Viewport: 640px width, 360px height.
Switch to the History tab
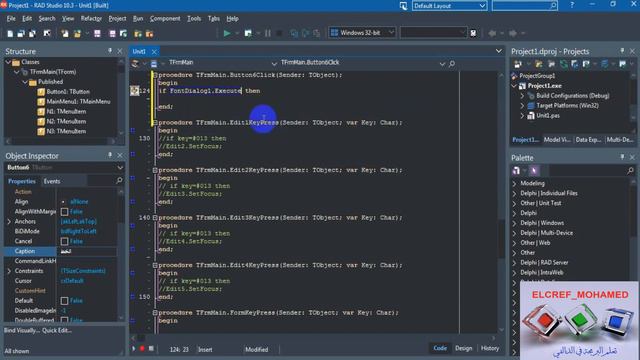point(490,348)
